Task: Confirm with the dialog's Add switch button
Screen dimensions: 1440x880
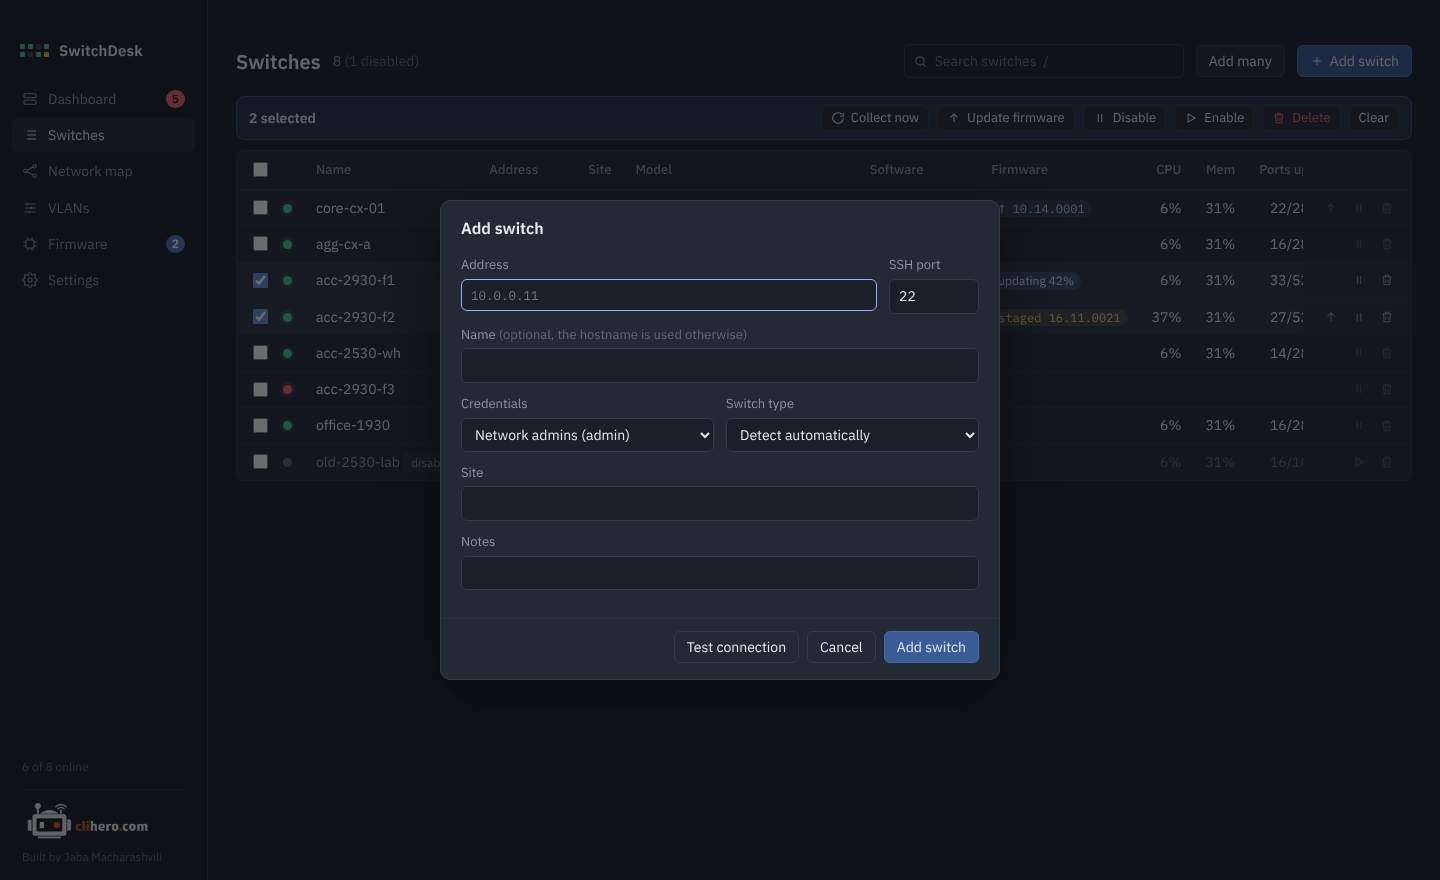Action: [931, 647]
